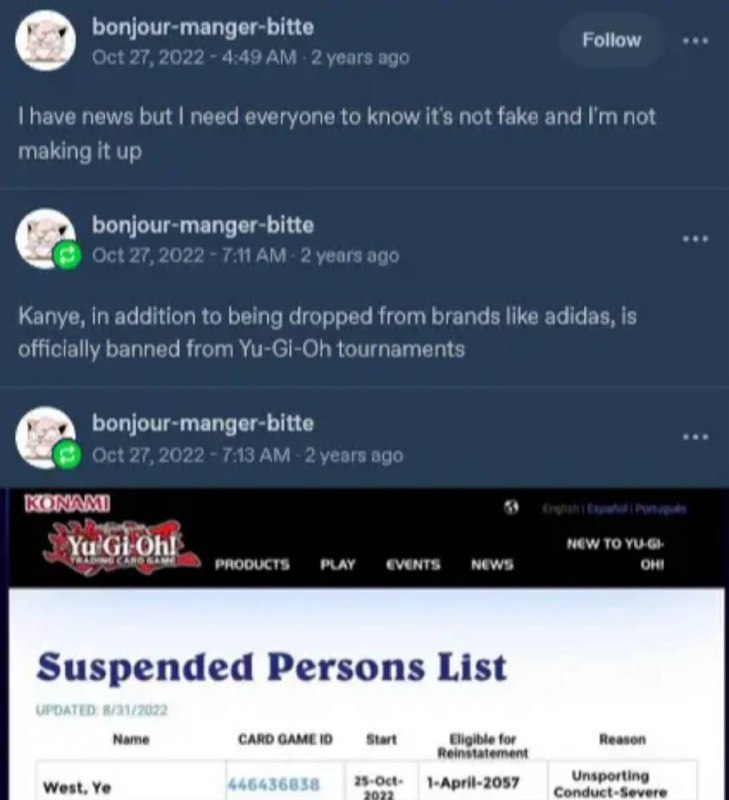Click the Konami logo

coord(67,504)
